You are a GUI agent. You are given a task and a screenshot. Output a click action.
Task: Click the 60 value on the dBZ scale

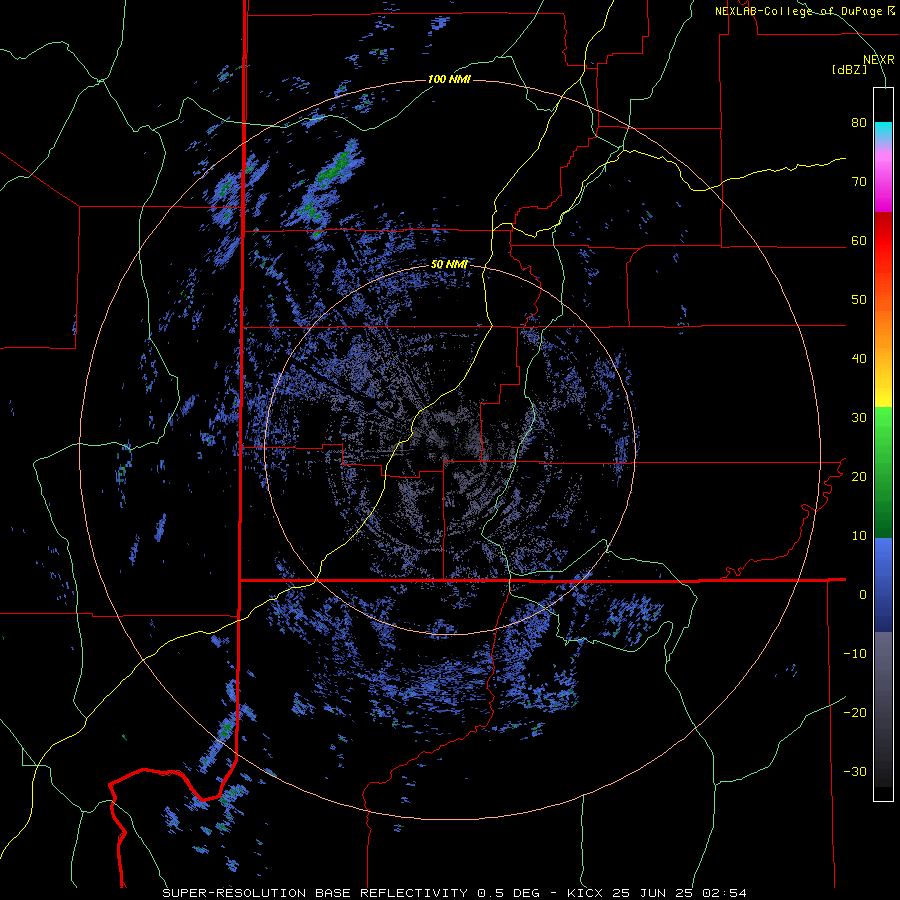pyautogui.click(x=859, y=240)
